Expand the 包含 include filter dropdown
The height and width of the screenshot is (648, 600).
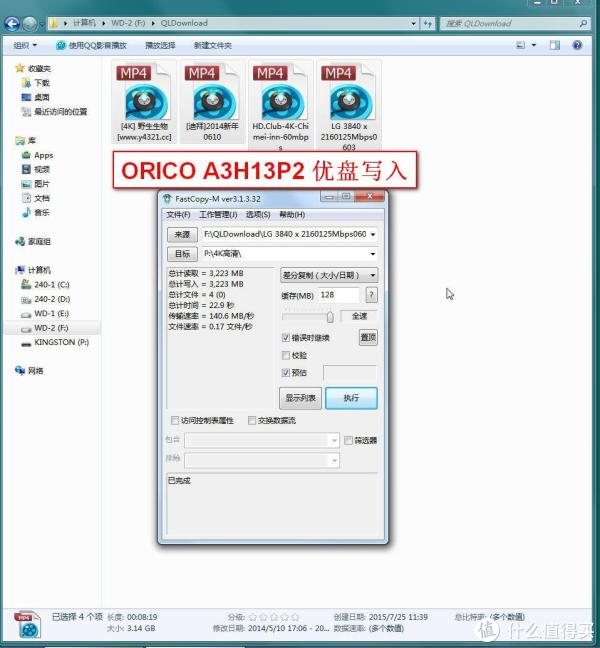[x=334, y=441]
